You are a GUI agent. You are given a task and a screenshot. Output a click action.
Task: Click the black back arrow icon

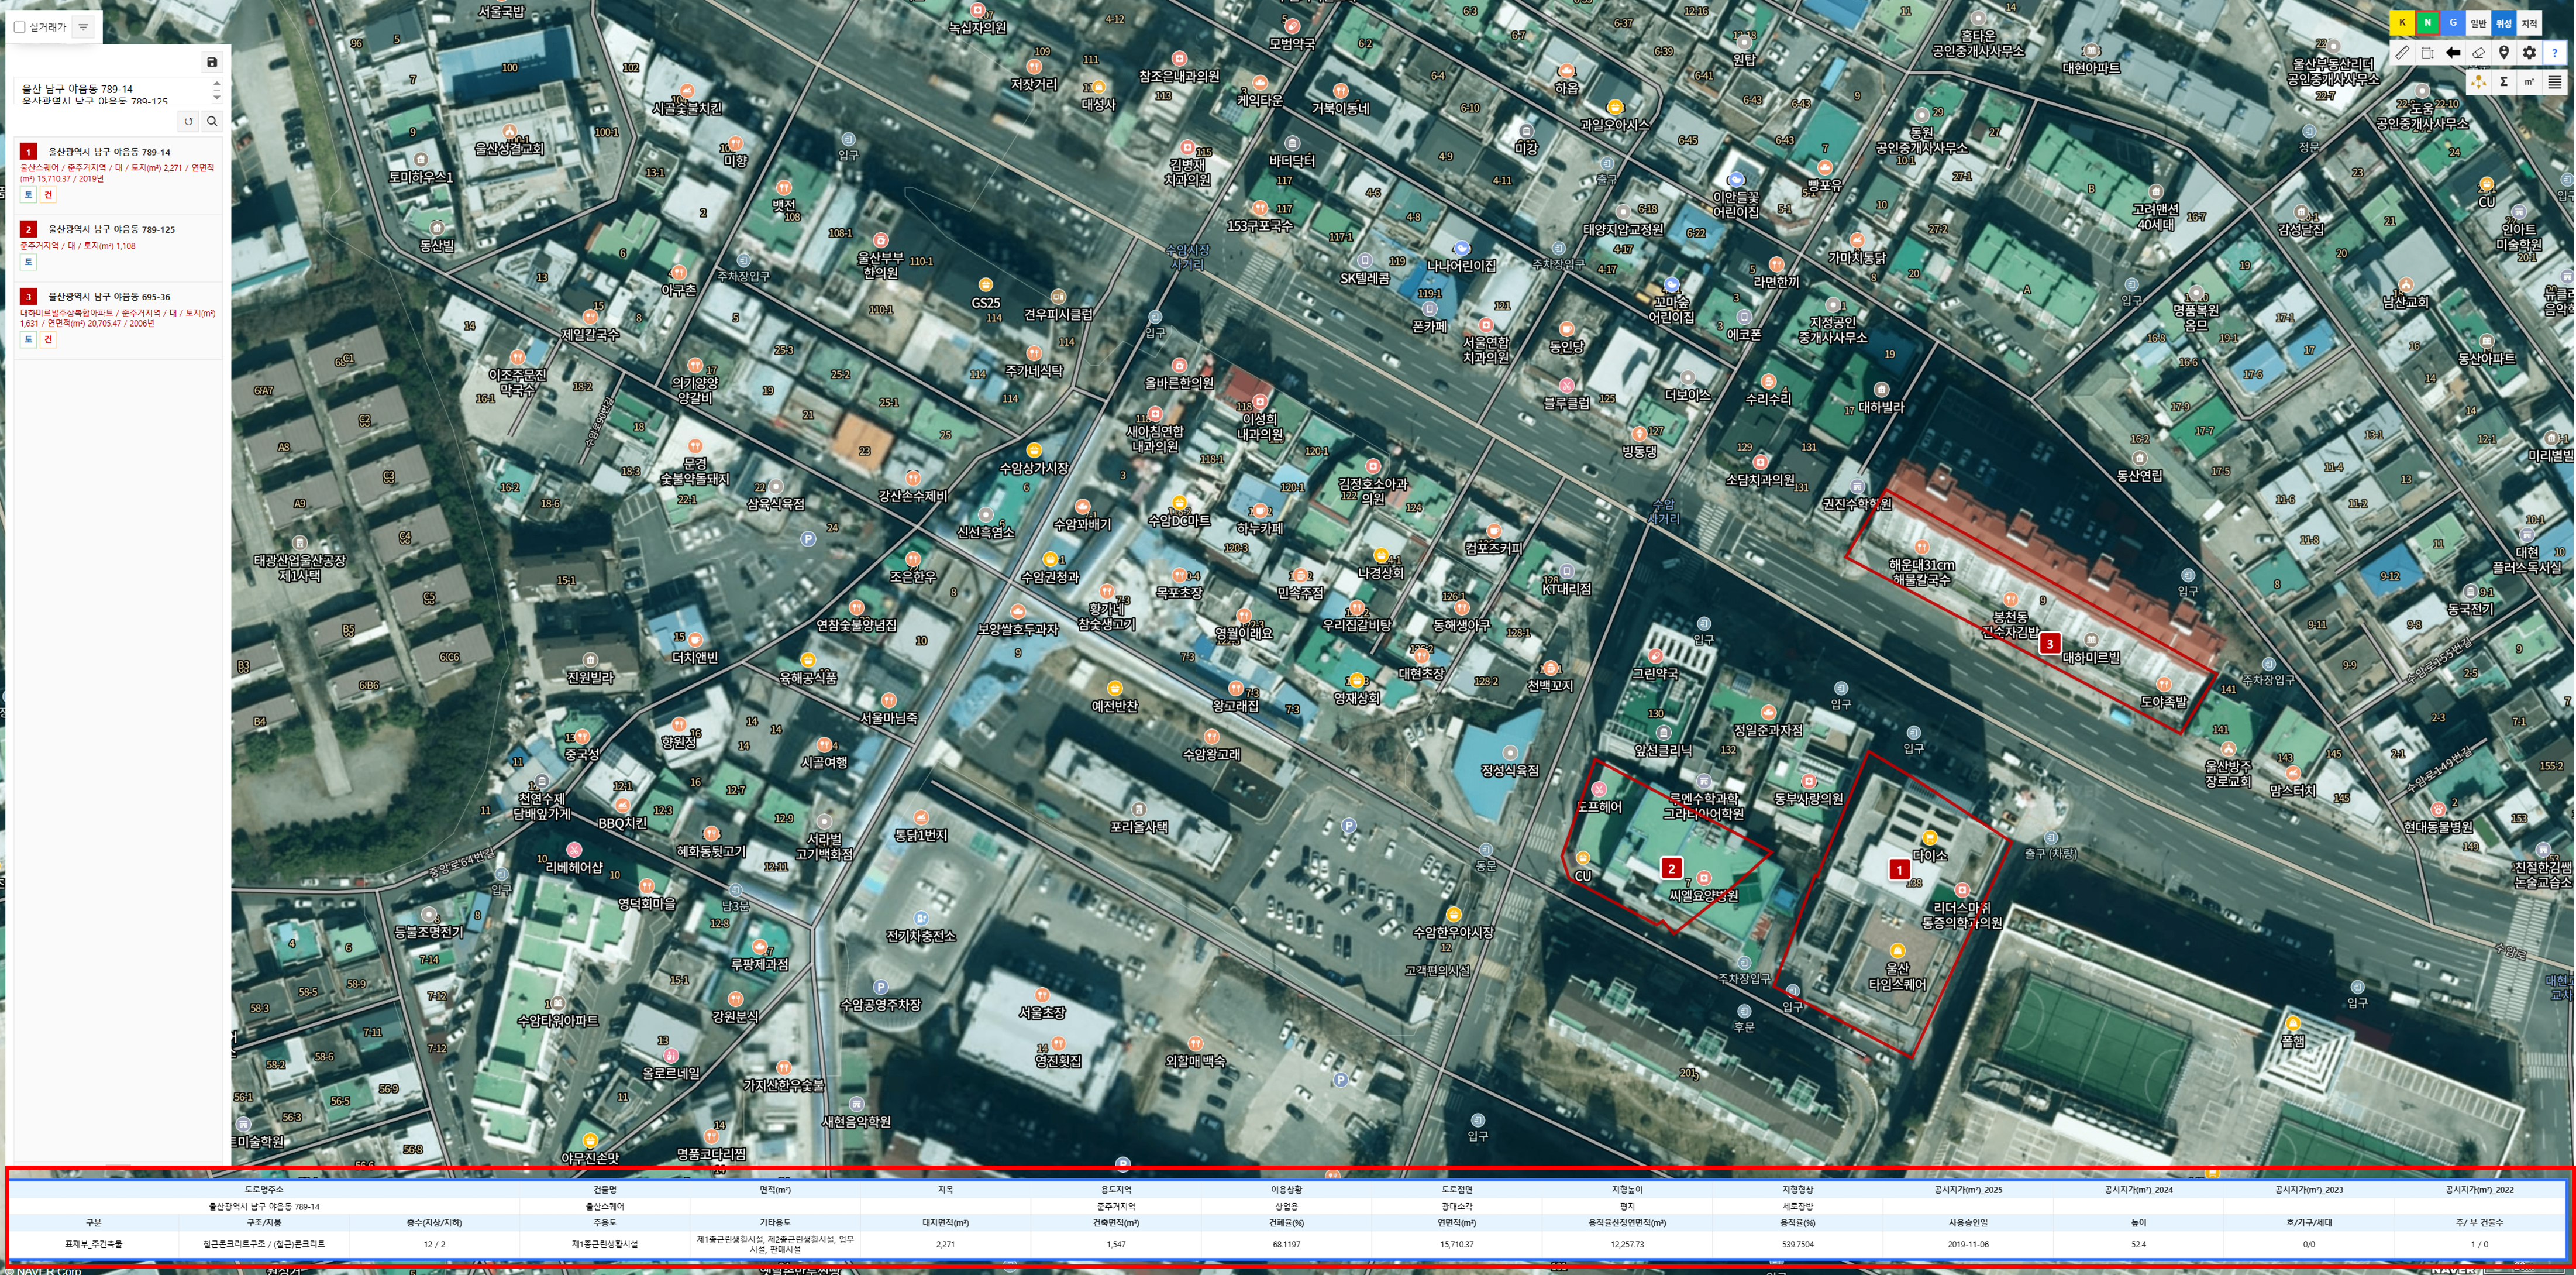(2453, 52)
